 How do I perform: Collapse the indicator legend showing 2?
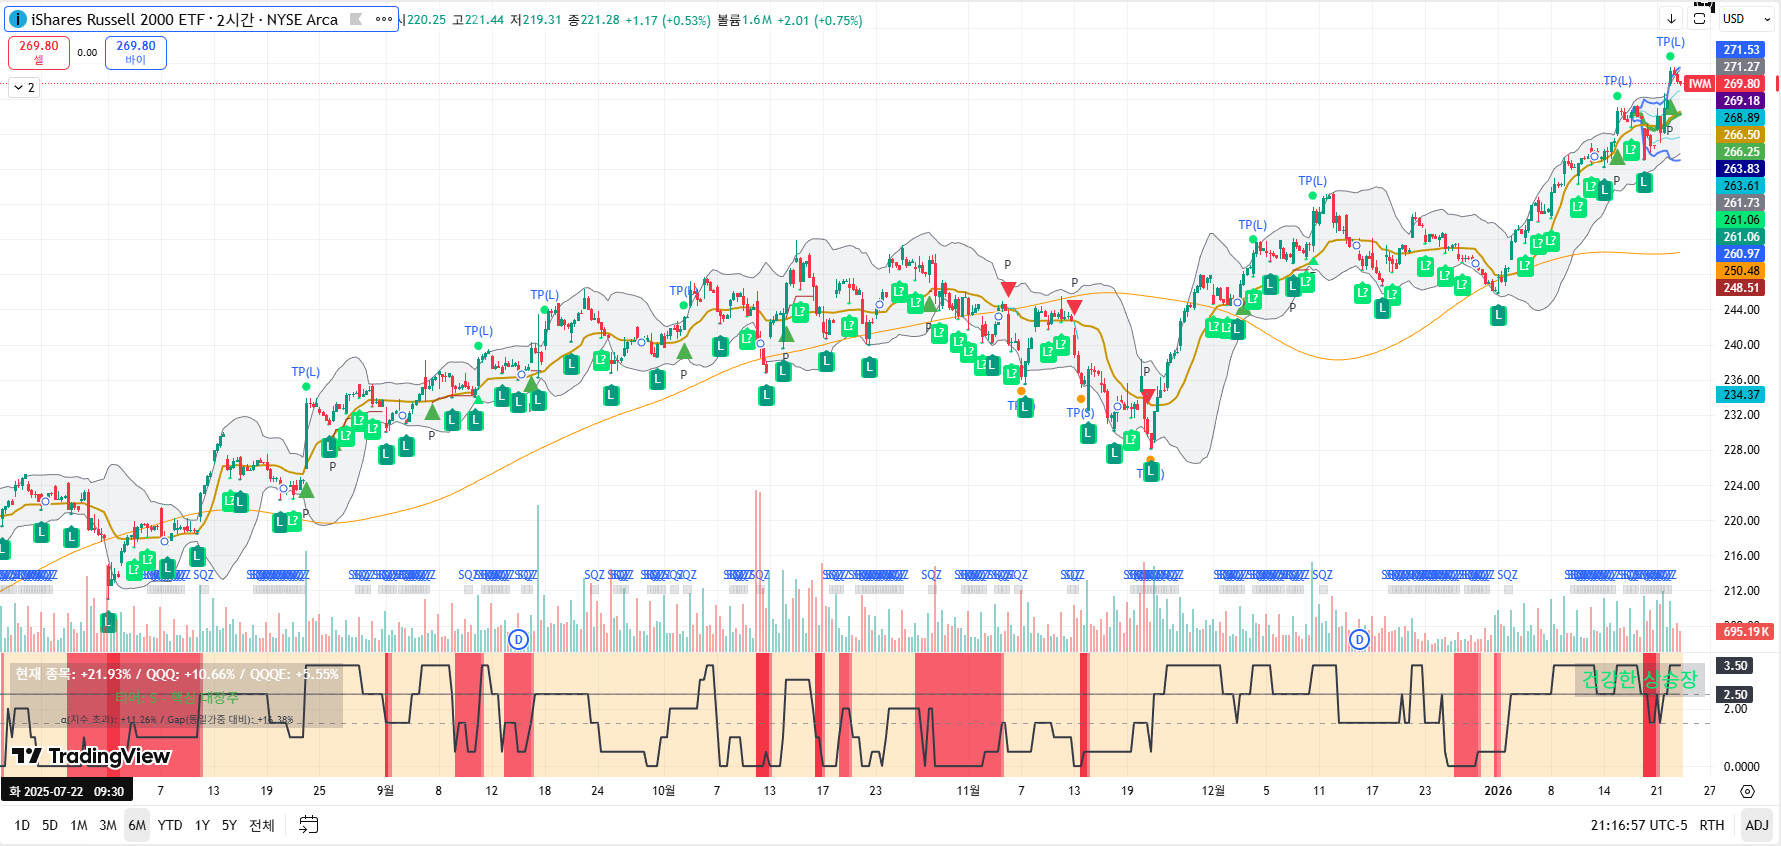click(x=24, y=88)
